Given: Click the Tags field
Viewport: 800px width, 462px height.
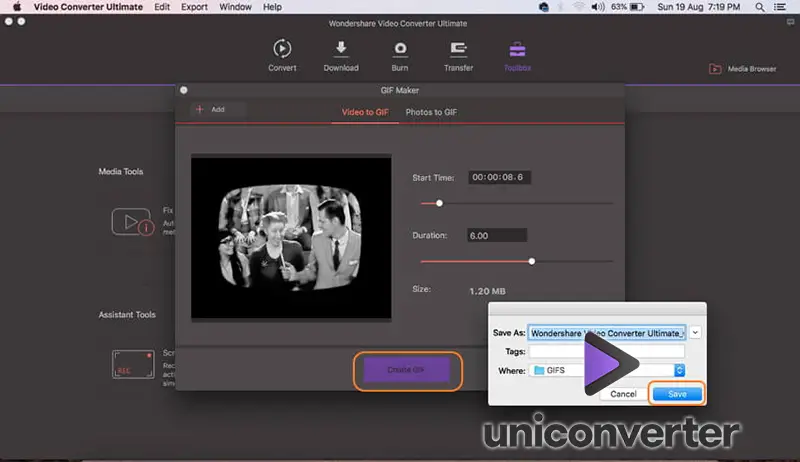Looking at the screenshot, I should pos(607,351).
